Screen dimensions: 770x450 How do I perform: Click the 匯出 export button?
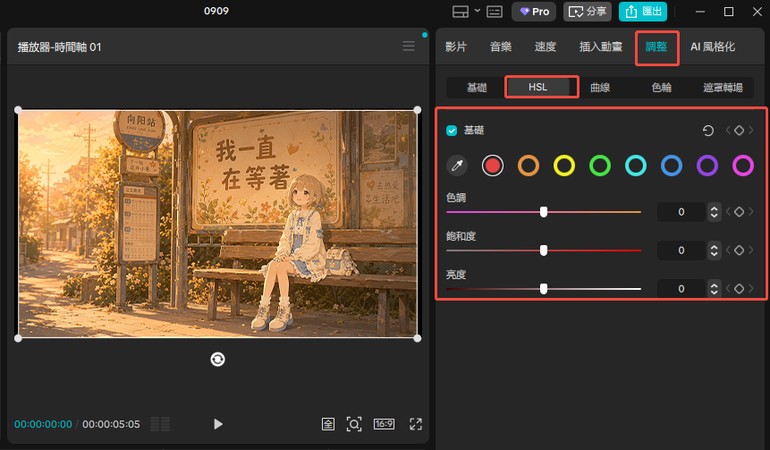643,11
